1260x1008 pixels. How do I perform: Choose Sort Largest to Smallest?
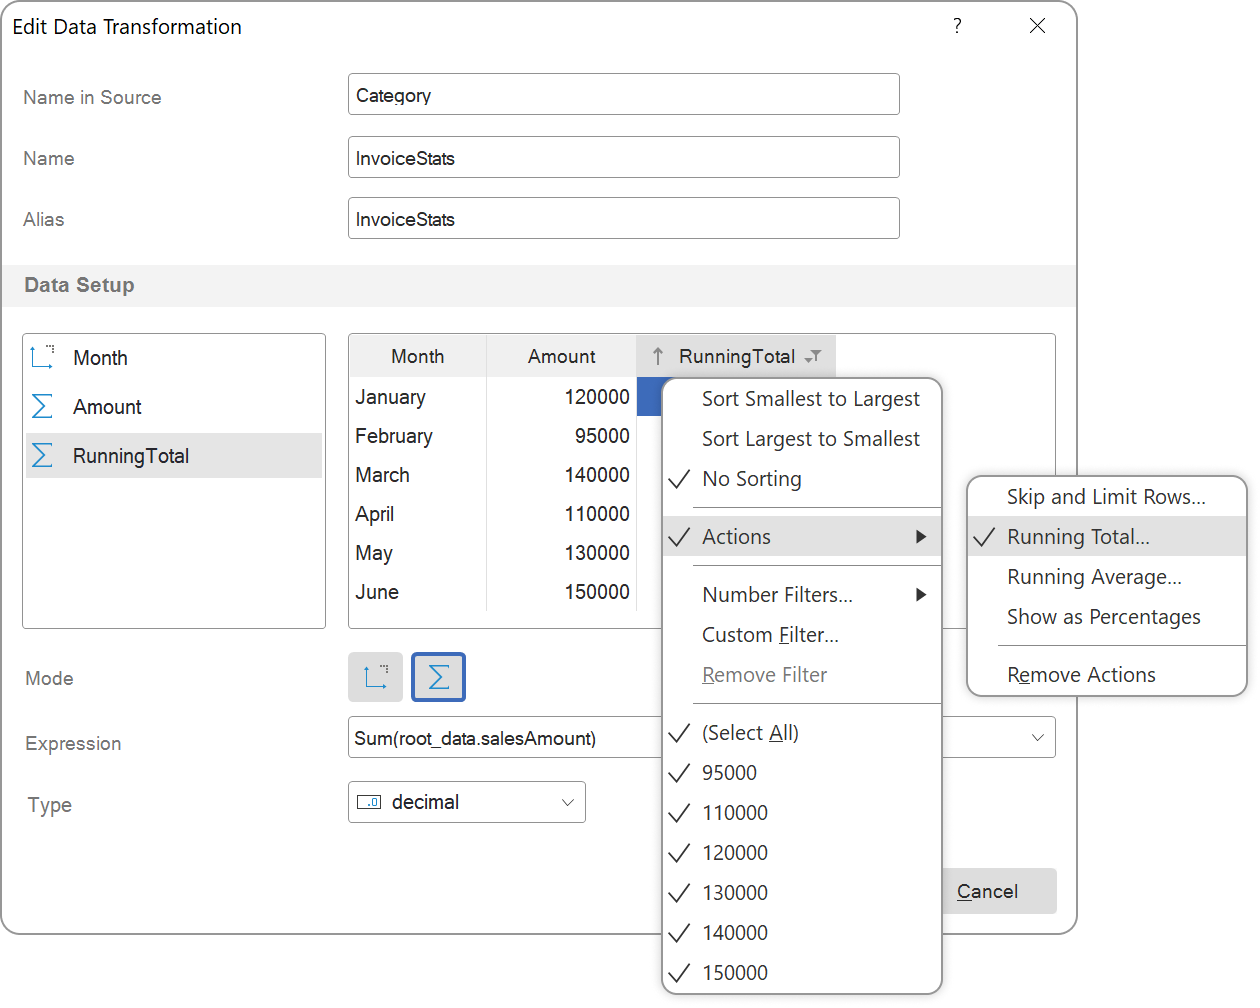(x=802, y=439)
